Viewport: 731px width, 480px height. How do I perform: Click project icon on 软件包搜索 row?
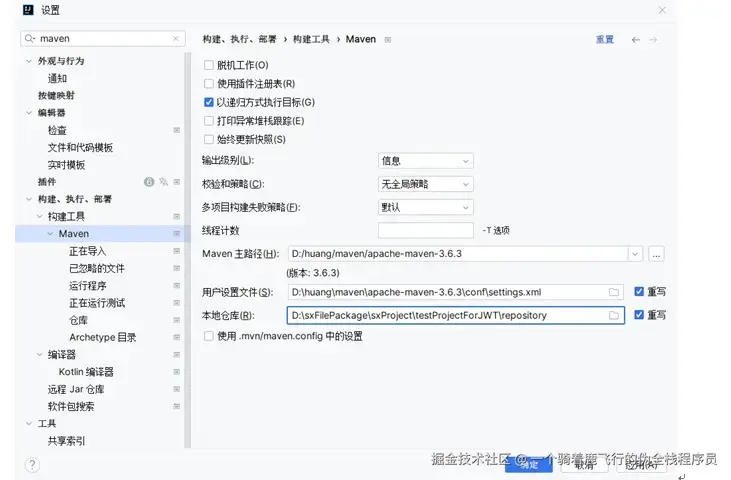pyautogui.click(x=177, y=406)
